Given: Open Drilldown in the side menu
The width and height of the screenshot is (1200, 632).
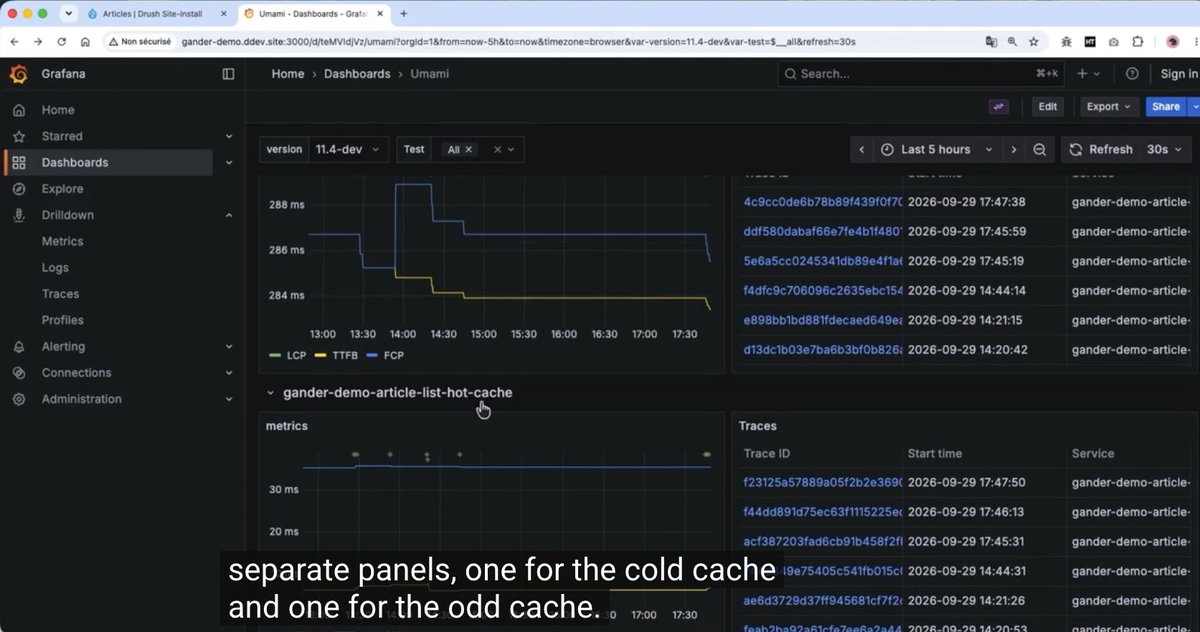Looking at the screenshot, I should click(x=68, y=215).
